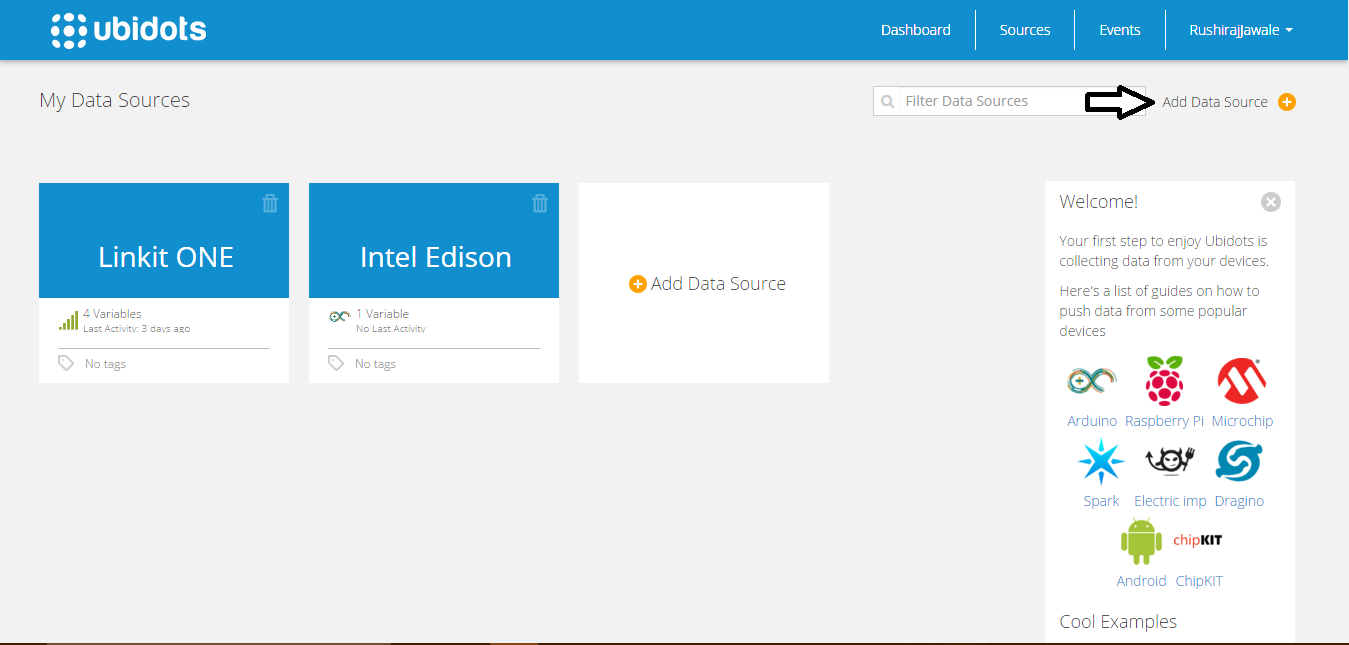Open the Spark guide link
1349x645 pixels.
point(1102,501)
